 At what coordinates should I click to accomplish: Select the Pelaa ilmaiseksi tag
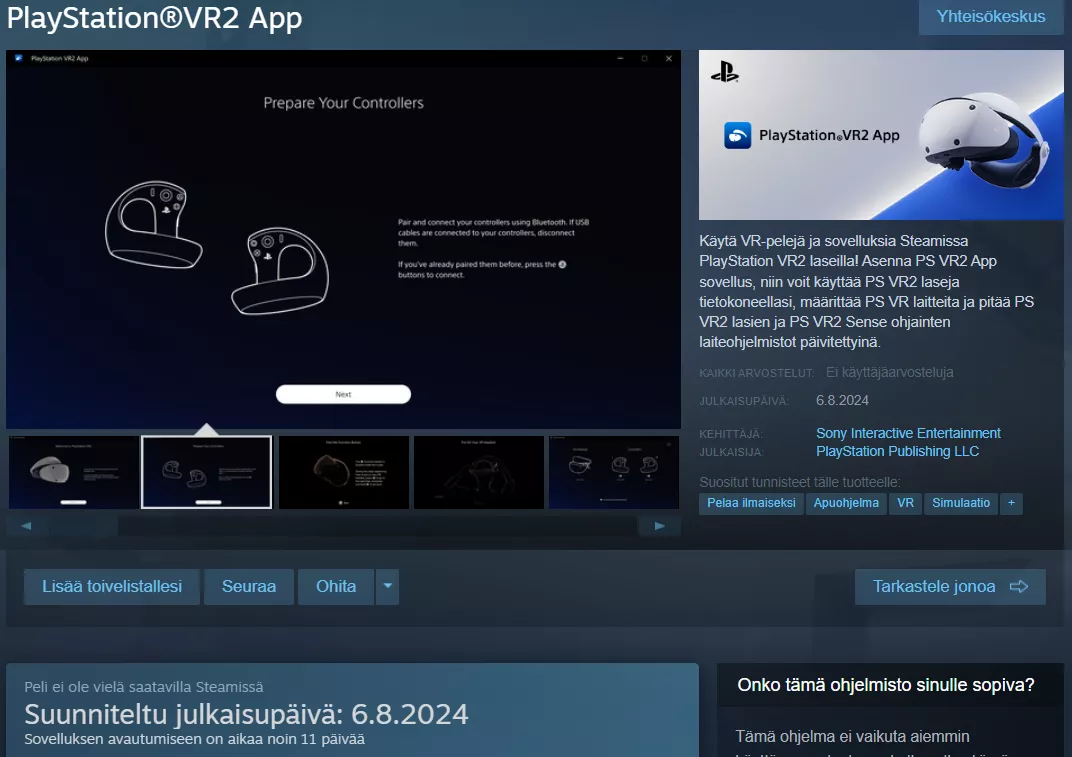pos(751,503)
